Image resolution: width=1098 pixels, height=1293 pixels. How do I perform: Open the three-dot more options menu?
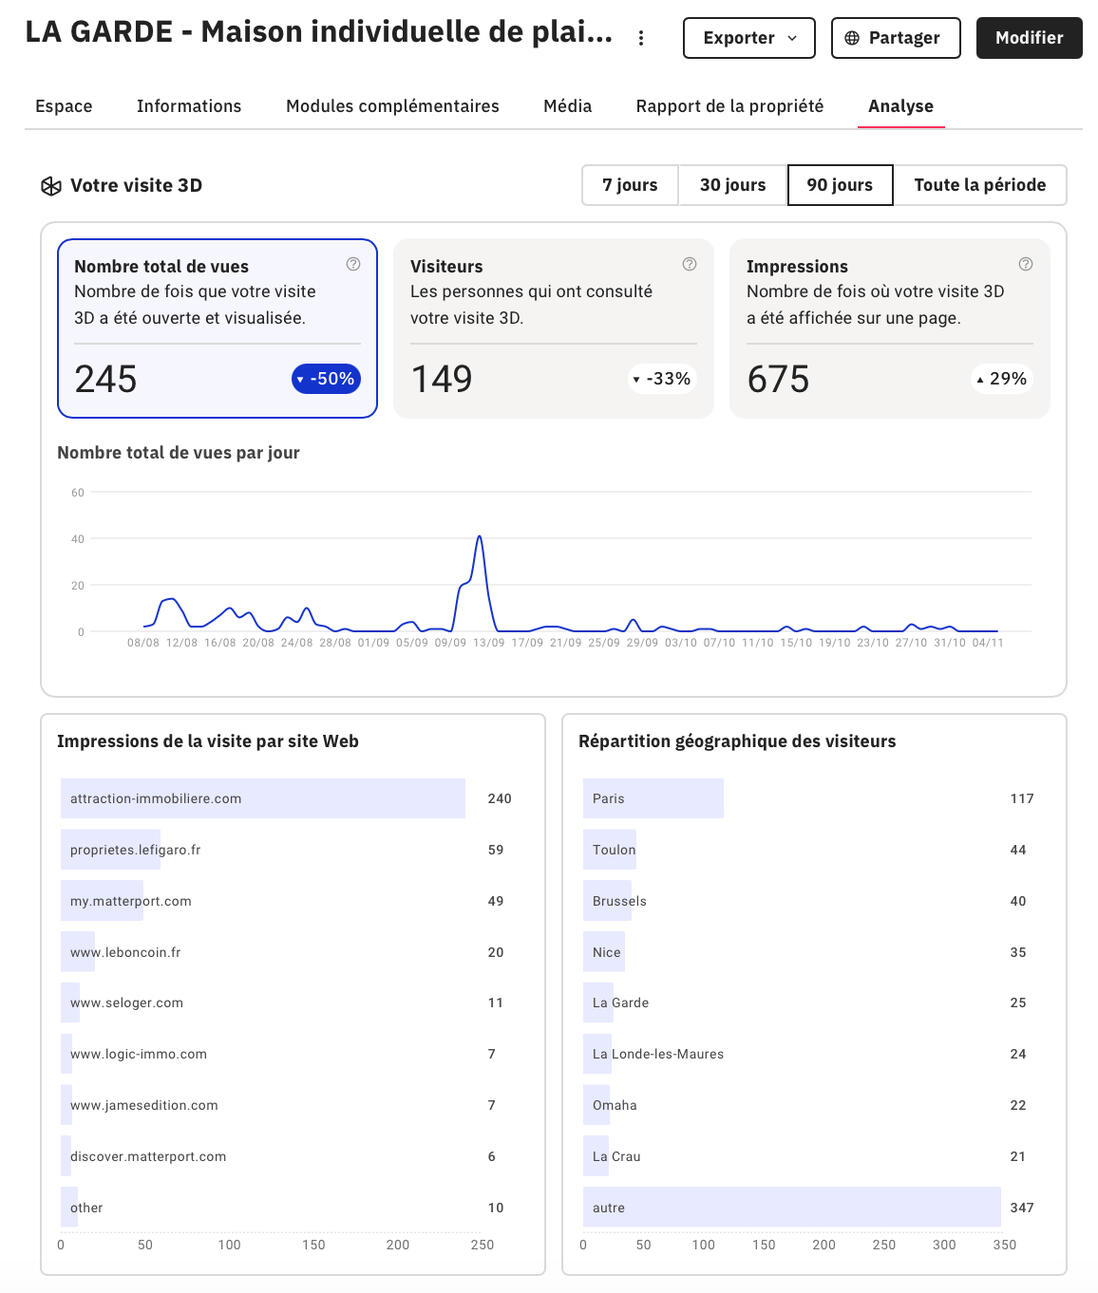point(641,38)
